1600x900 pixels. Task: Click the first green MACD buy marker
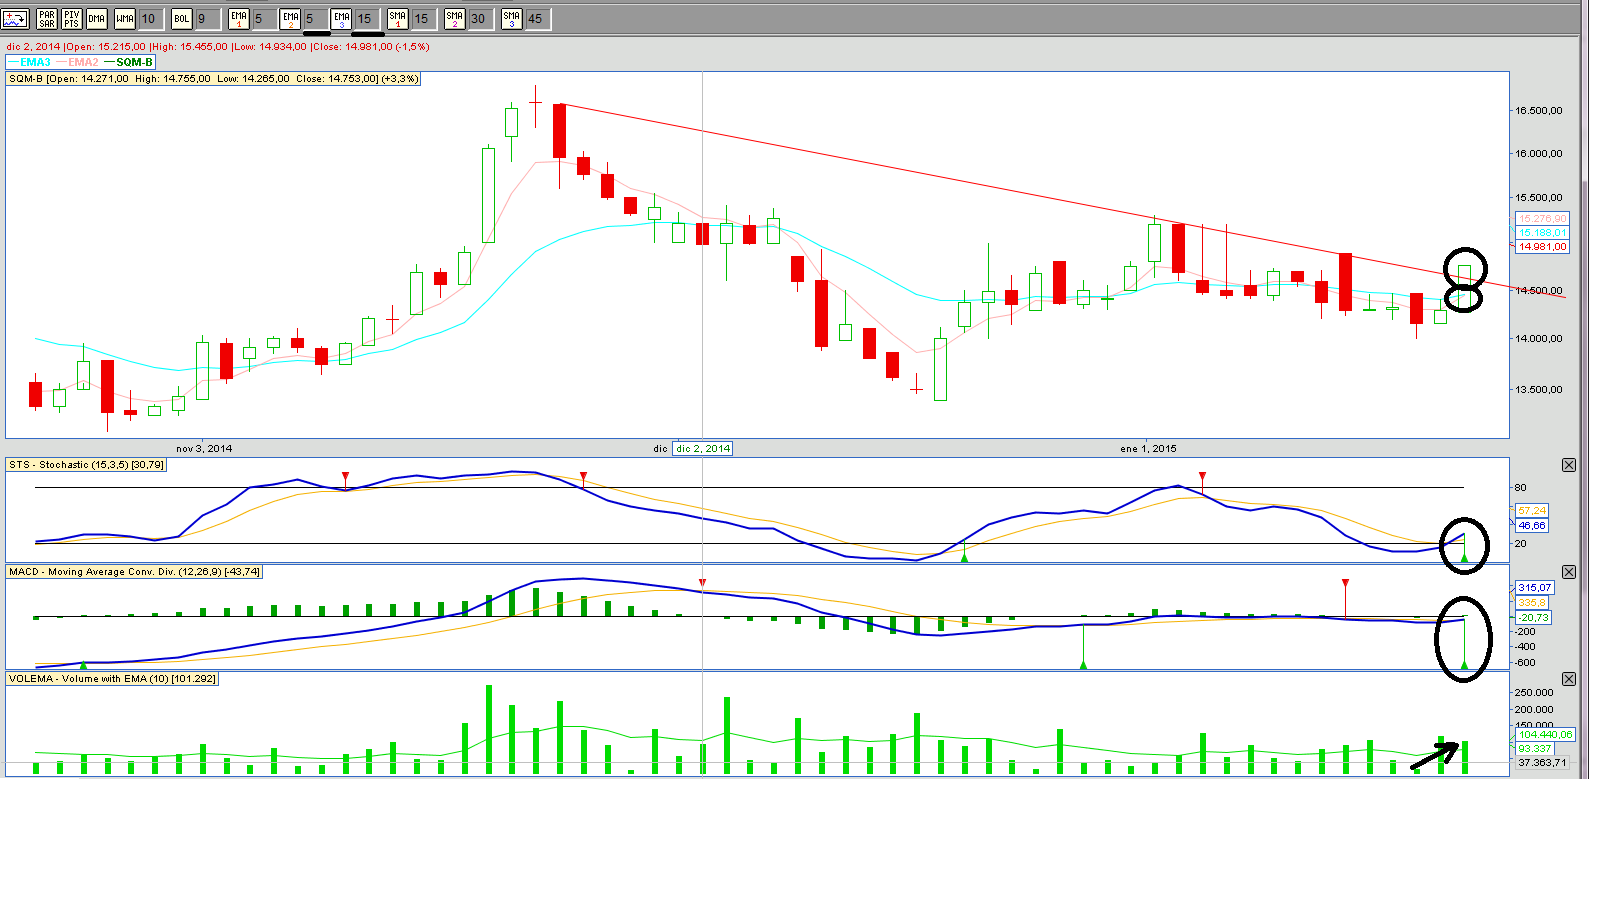coord(83,665)
